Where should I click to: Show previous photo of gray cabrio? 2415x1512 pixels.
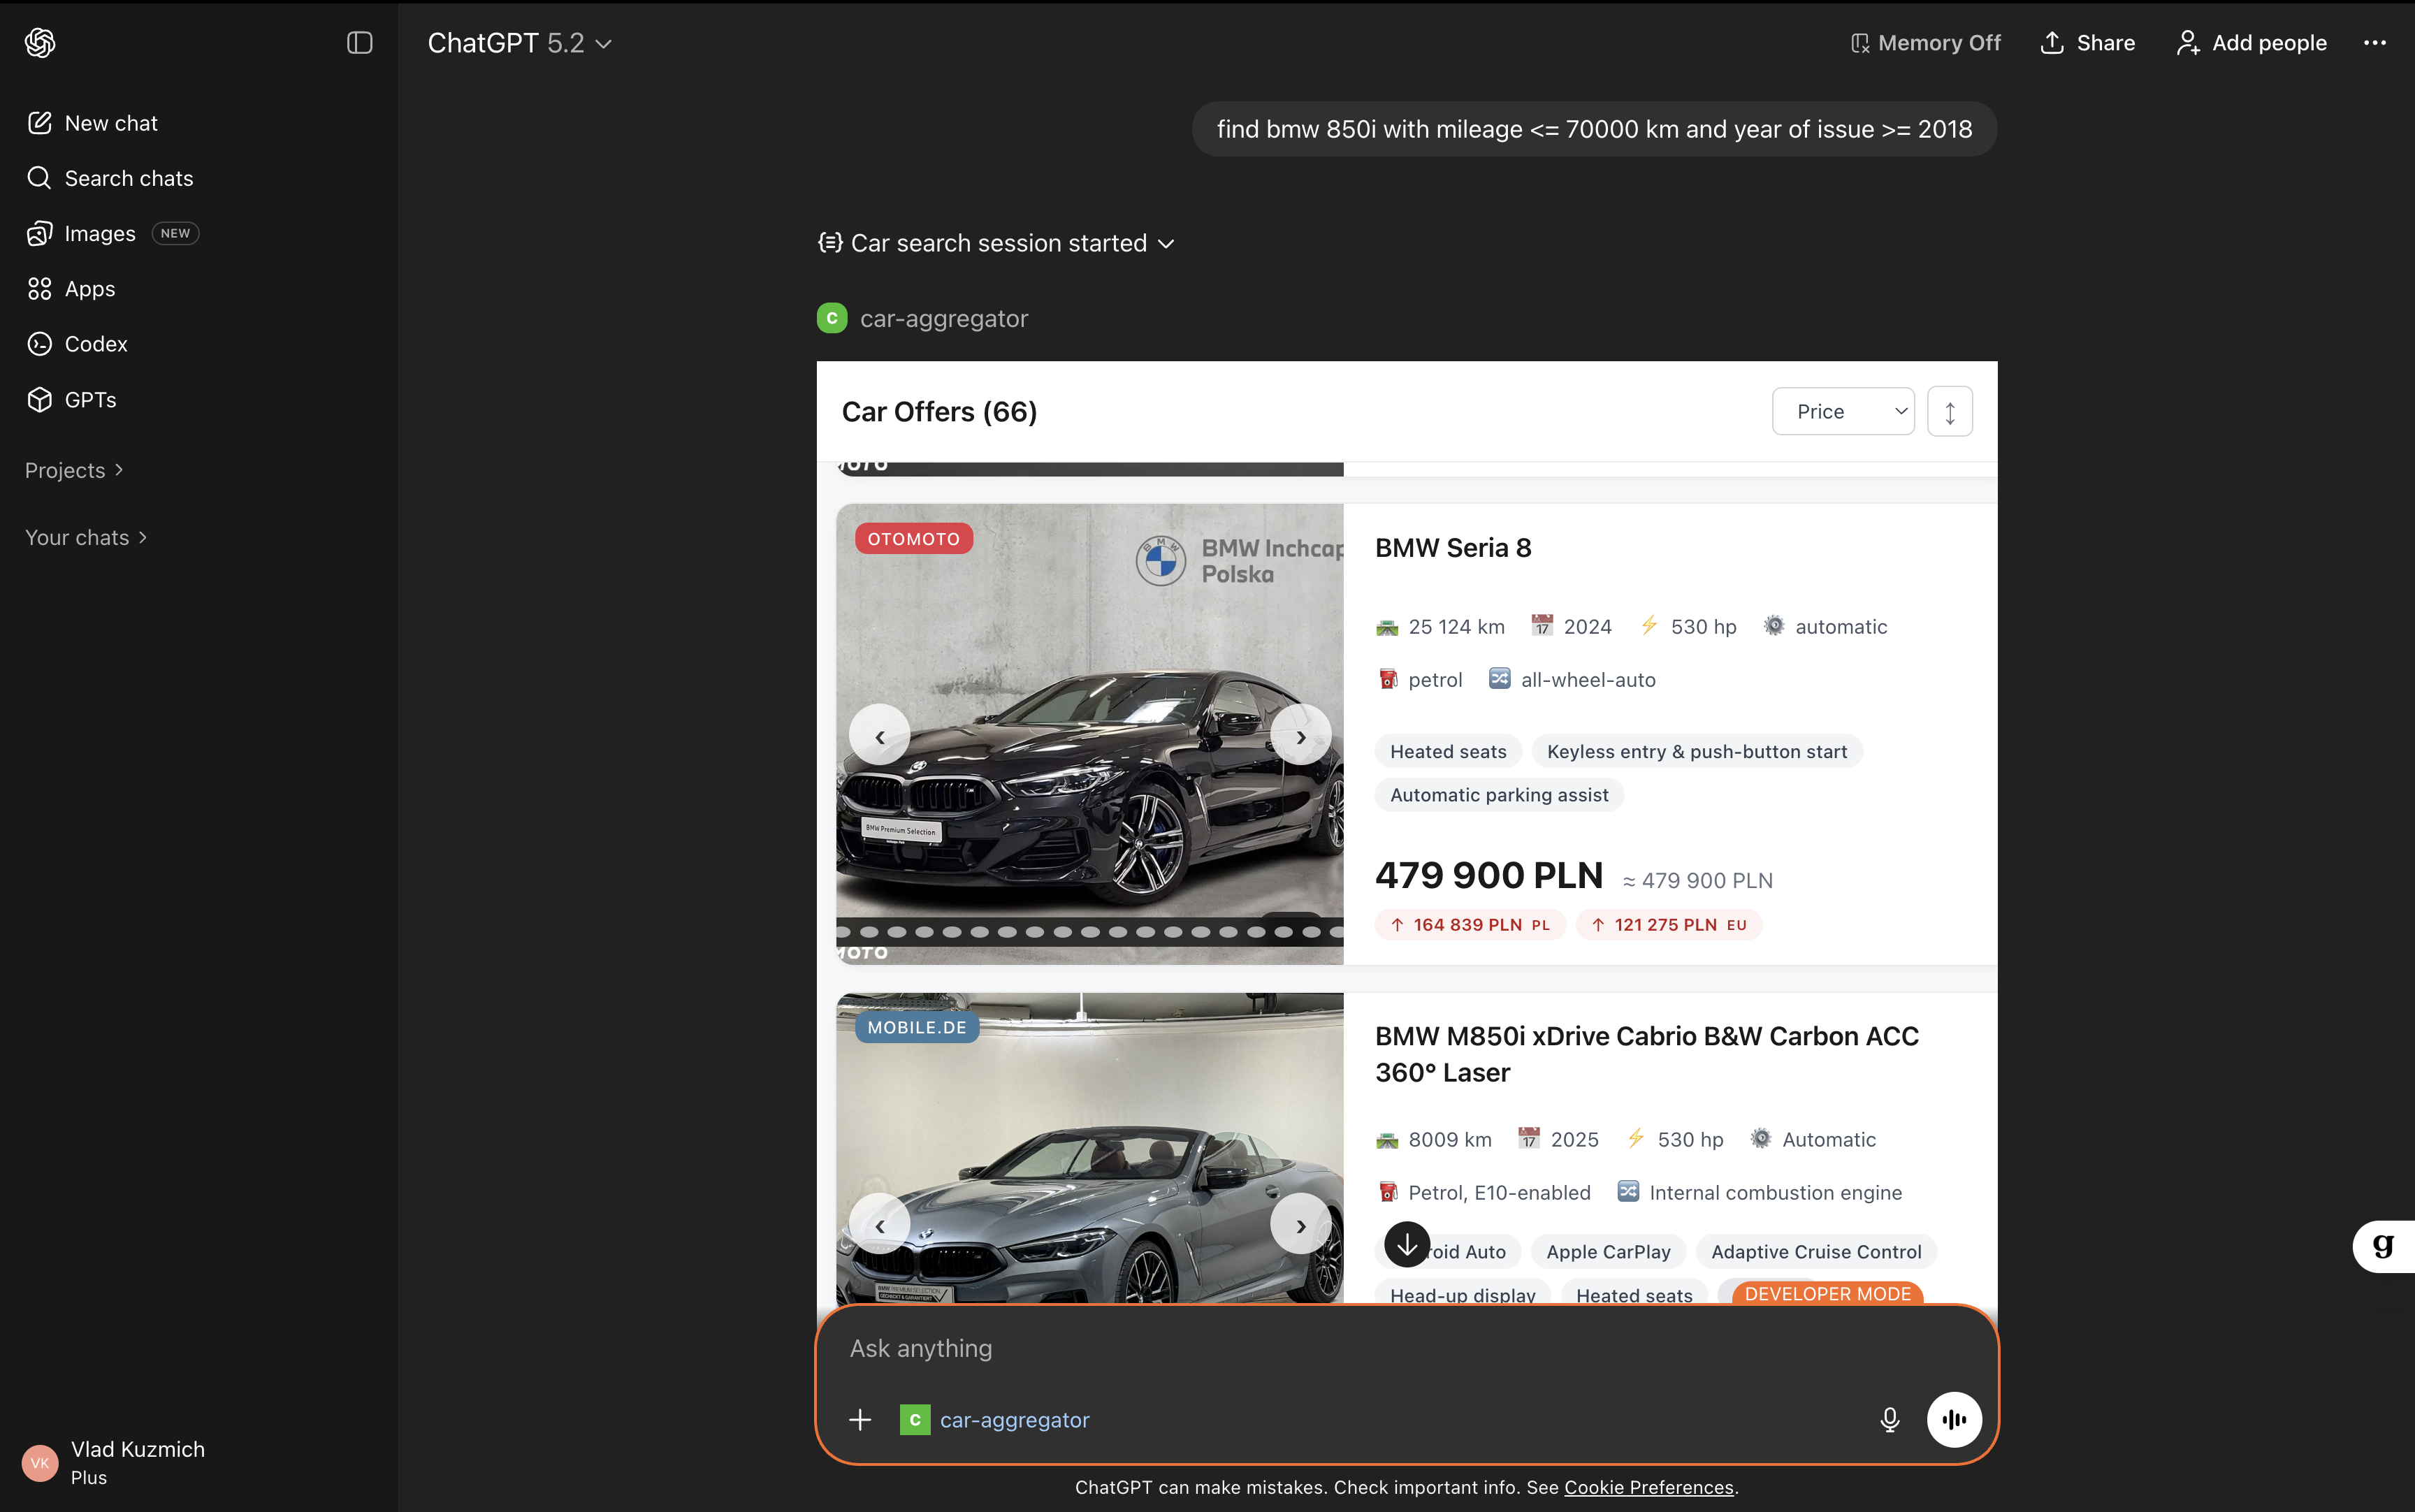click(x=880, y=1225)
